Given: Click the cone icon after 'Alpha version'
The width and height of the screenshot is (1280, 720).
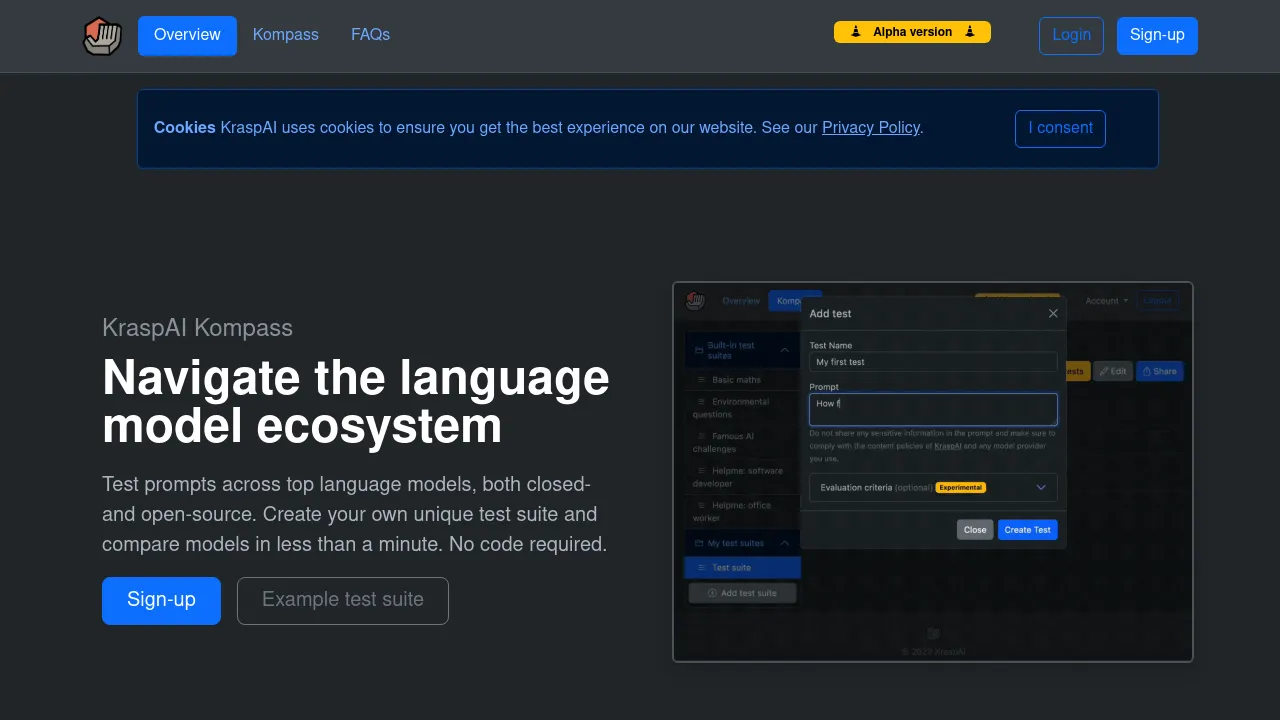Looking at the screenshot, I should (x=970, y=32).
